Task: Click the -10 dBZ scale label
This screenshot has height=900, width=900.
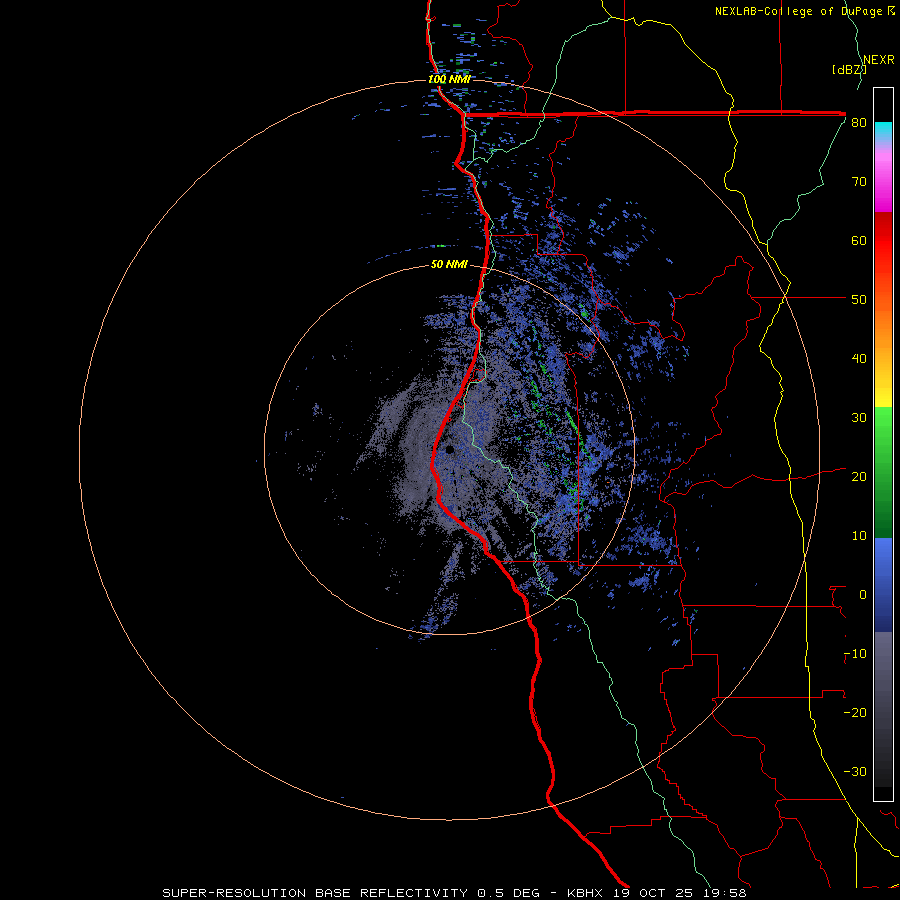Action: point(855,654)
